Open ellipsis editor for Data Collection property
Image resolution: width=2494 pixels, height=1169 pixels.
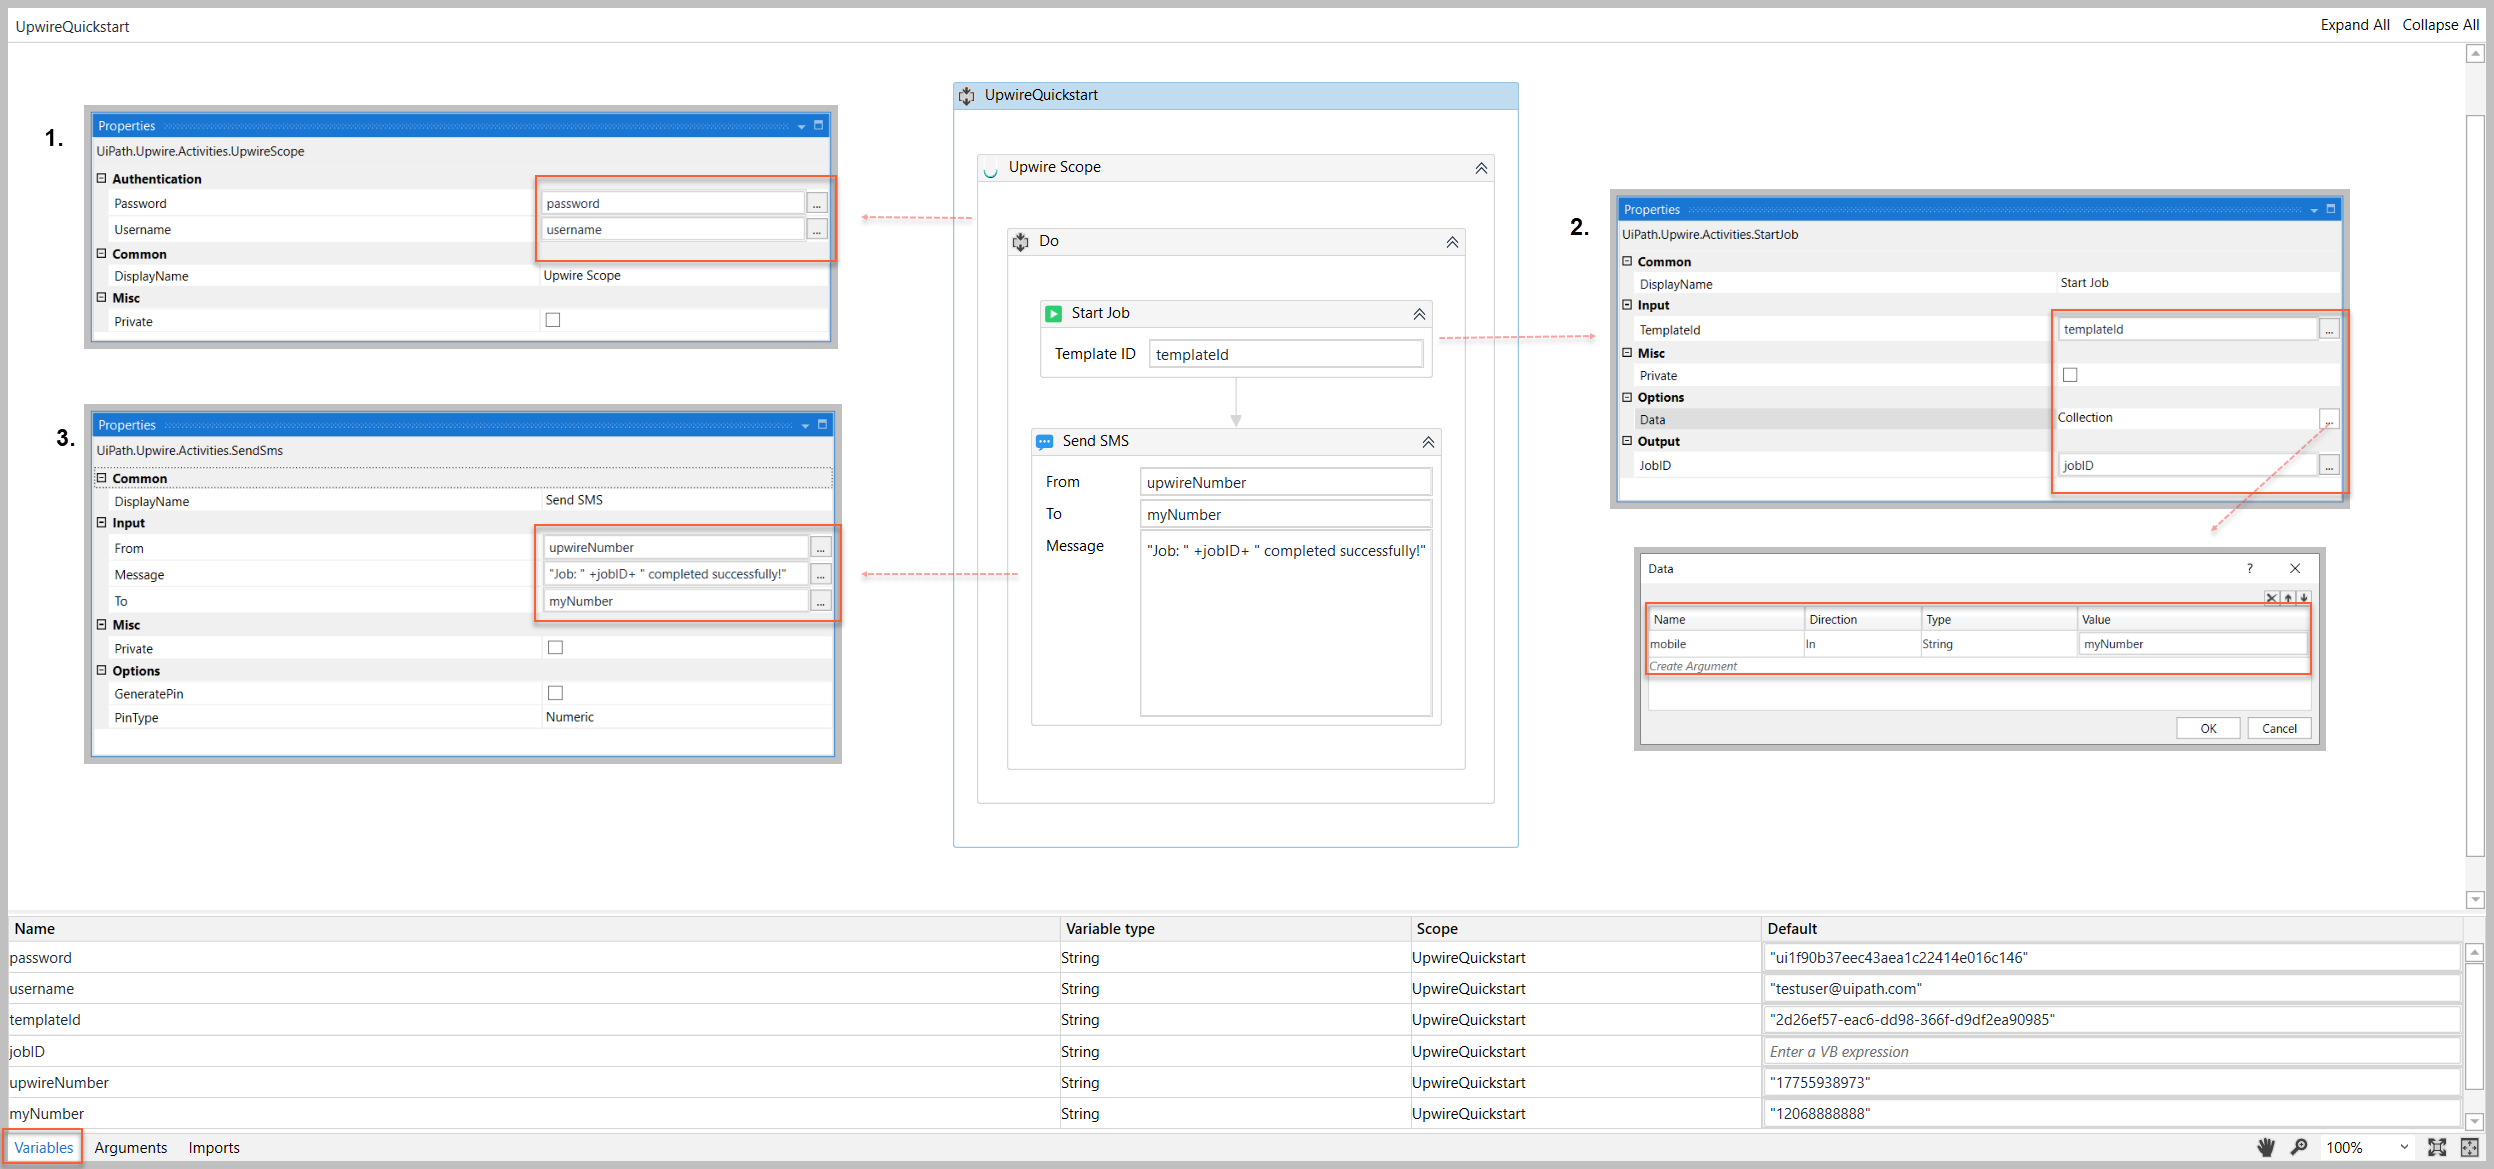coord(2329,418)
